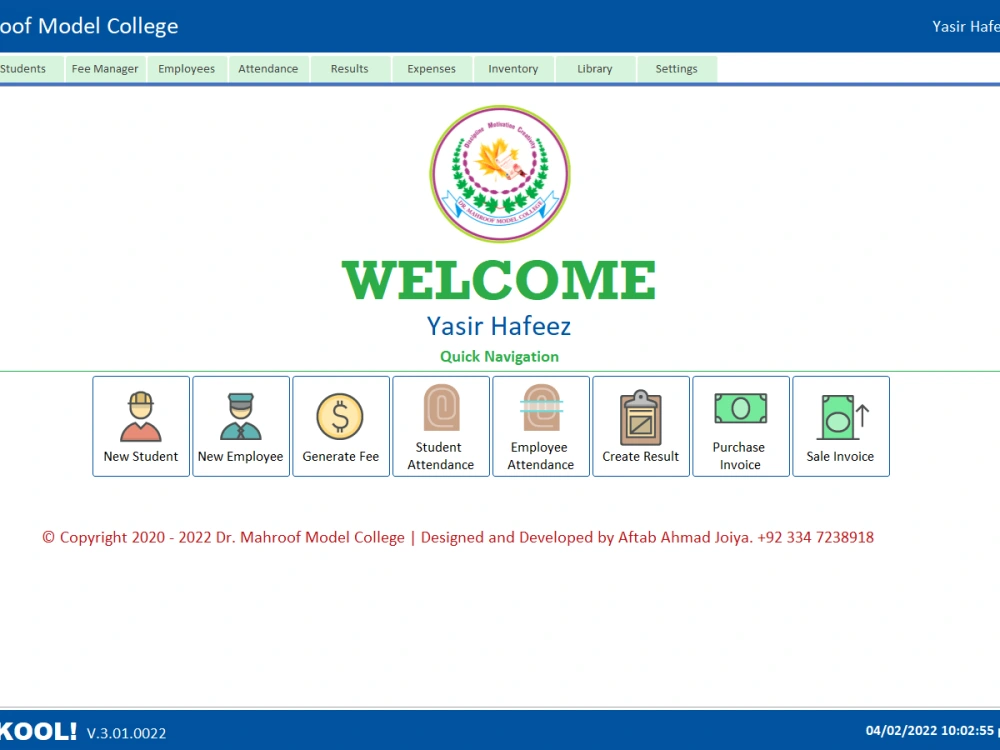This screenshot has height=750, width=1000.
Task: Open the Students tab
Action: tap(25, 68)
